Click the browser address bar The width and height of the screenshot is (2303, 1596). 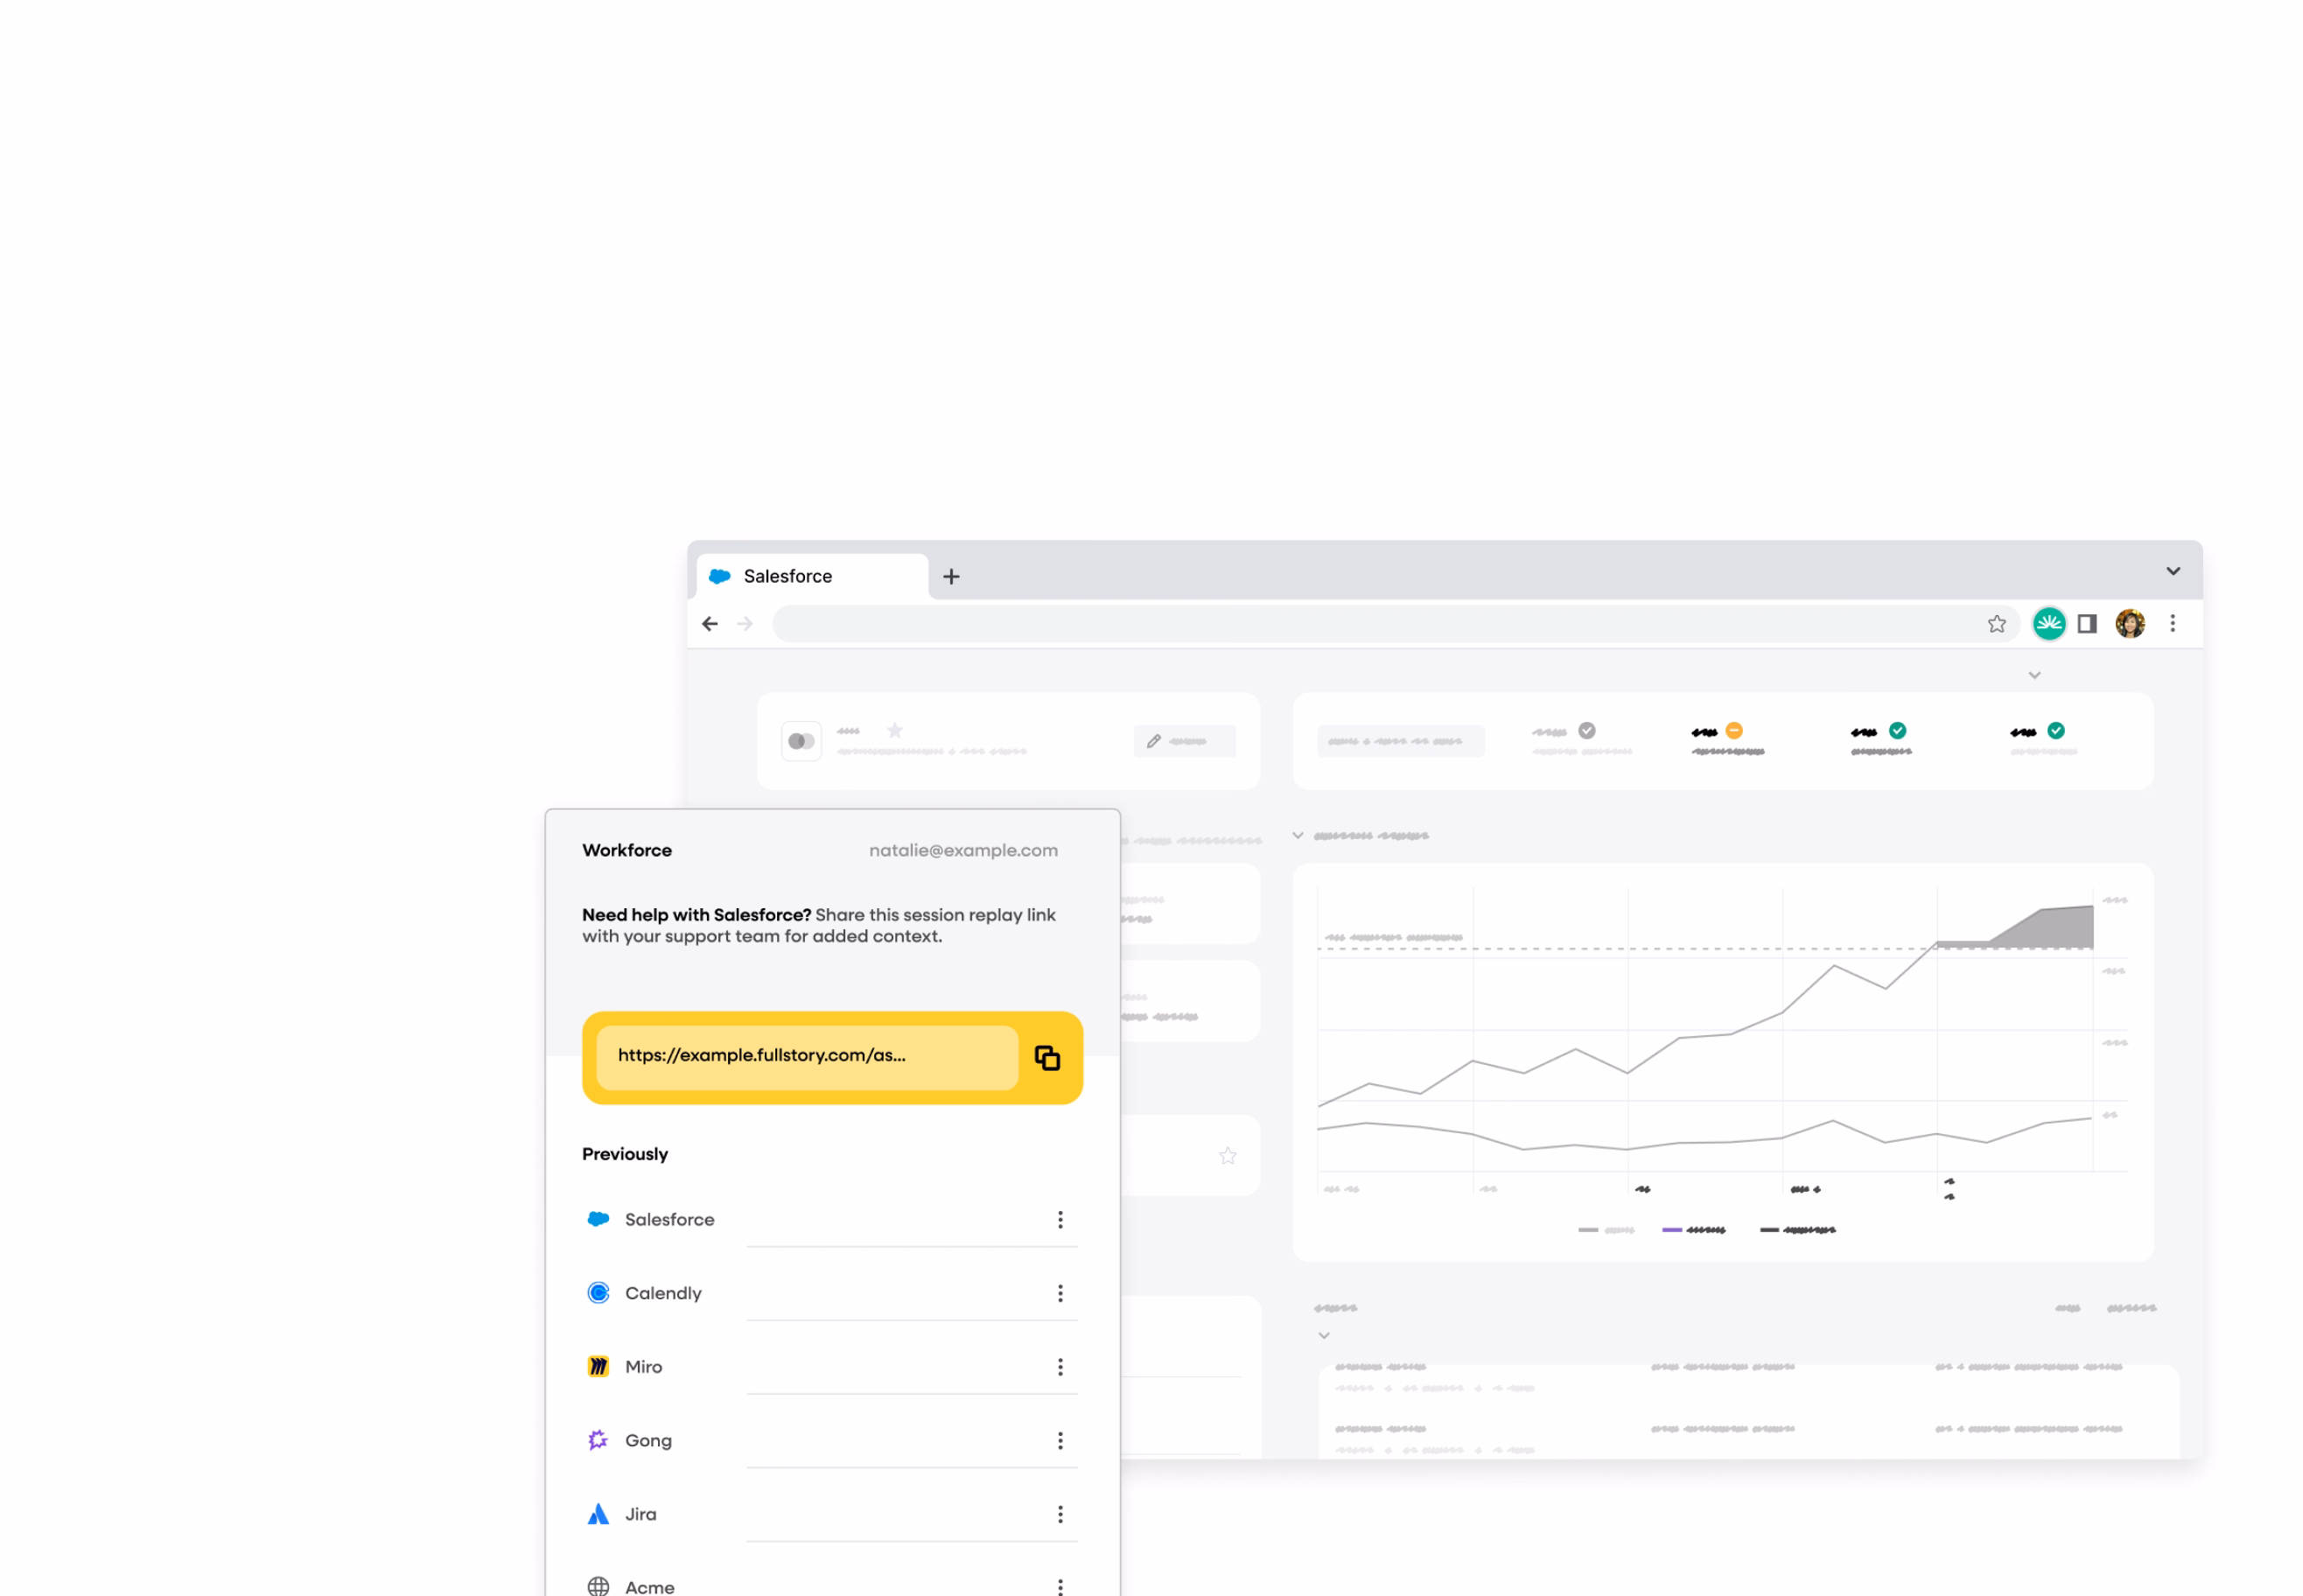(x=1370, y=624)
